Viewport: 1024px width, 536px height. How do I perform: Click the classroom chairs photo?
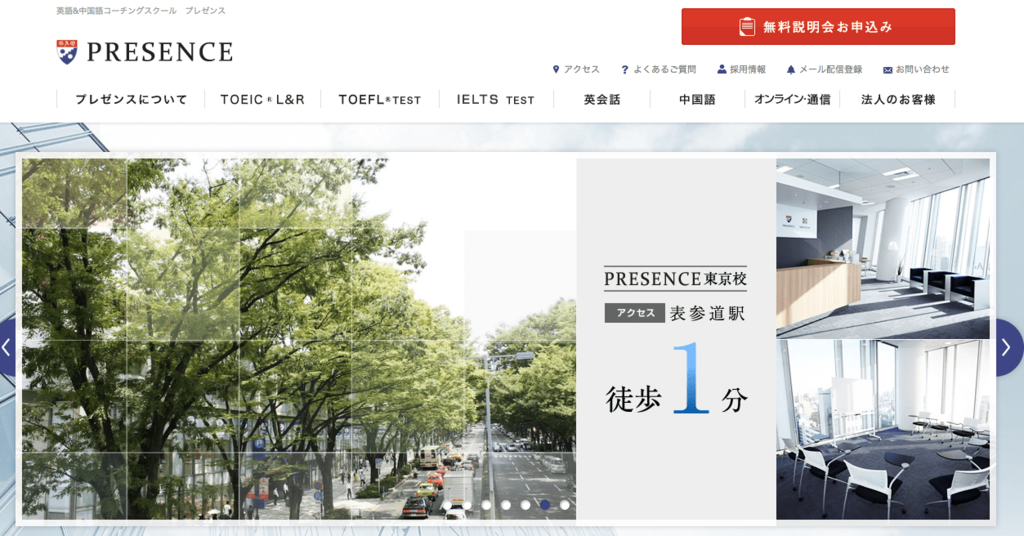coord(883,430)
